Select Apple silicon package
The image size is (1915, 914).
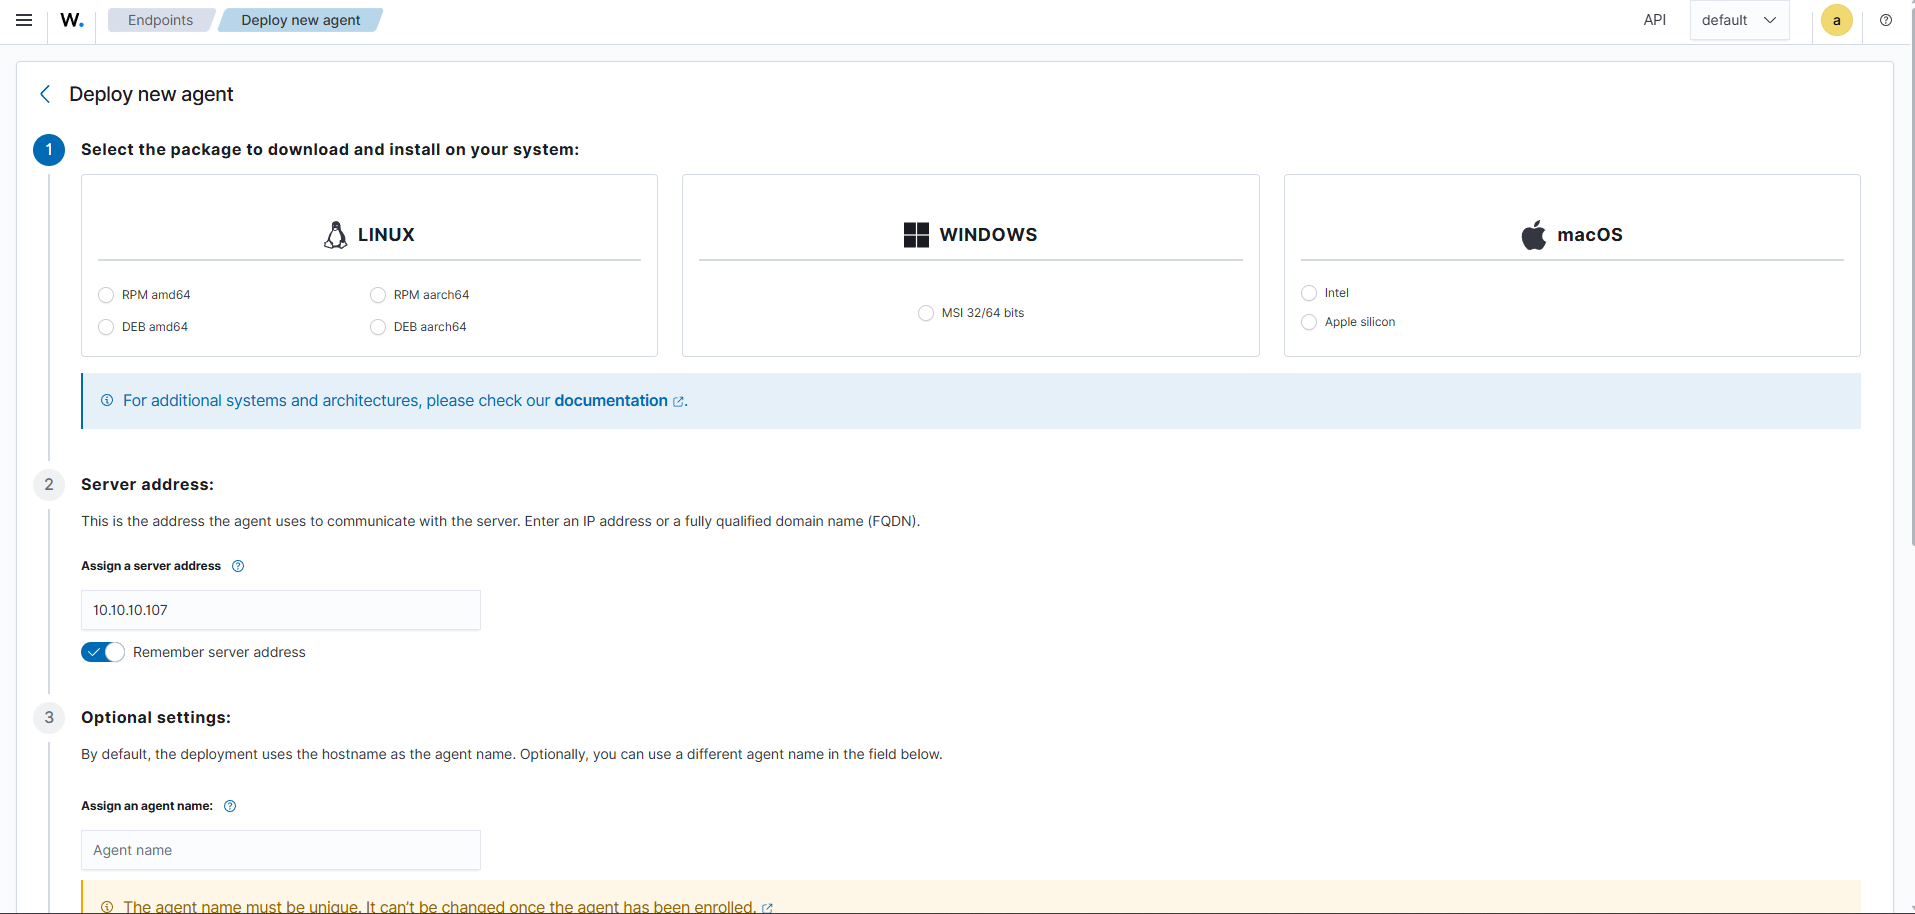pyautogui.click(x=1309, y=322)
